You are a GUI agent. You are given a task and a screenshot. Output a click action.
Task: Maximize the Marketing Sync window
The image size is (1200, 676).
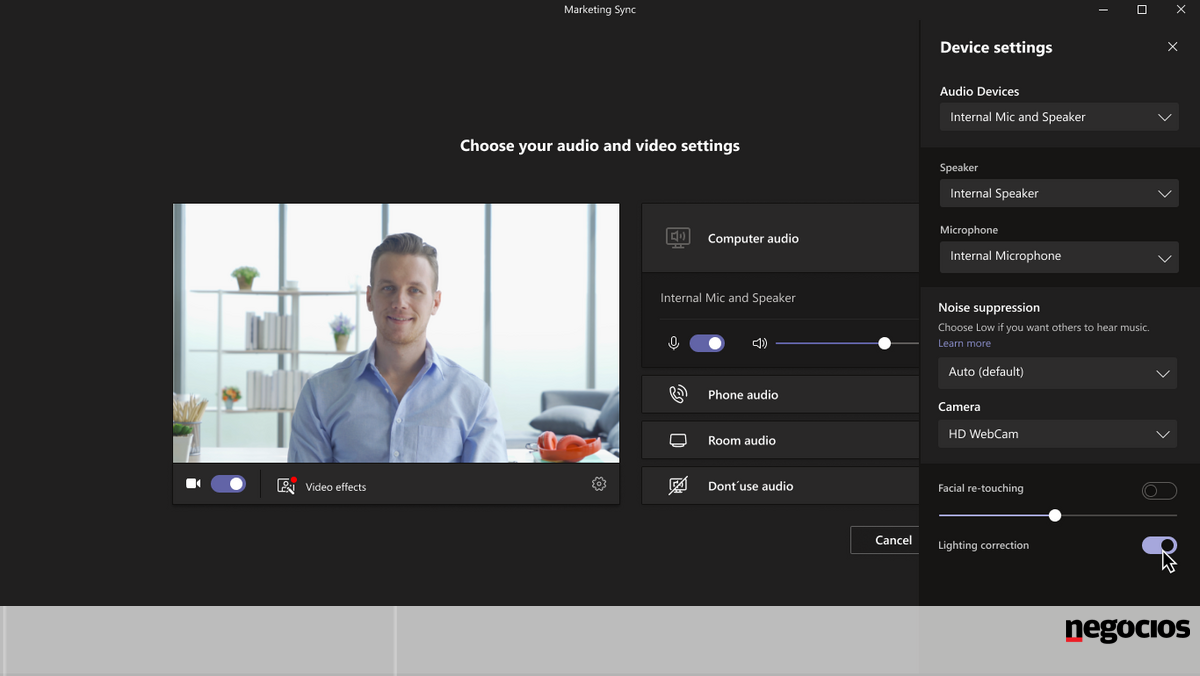tap(1142, 10)
